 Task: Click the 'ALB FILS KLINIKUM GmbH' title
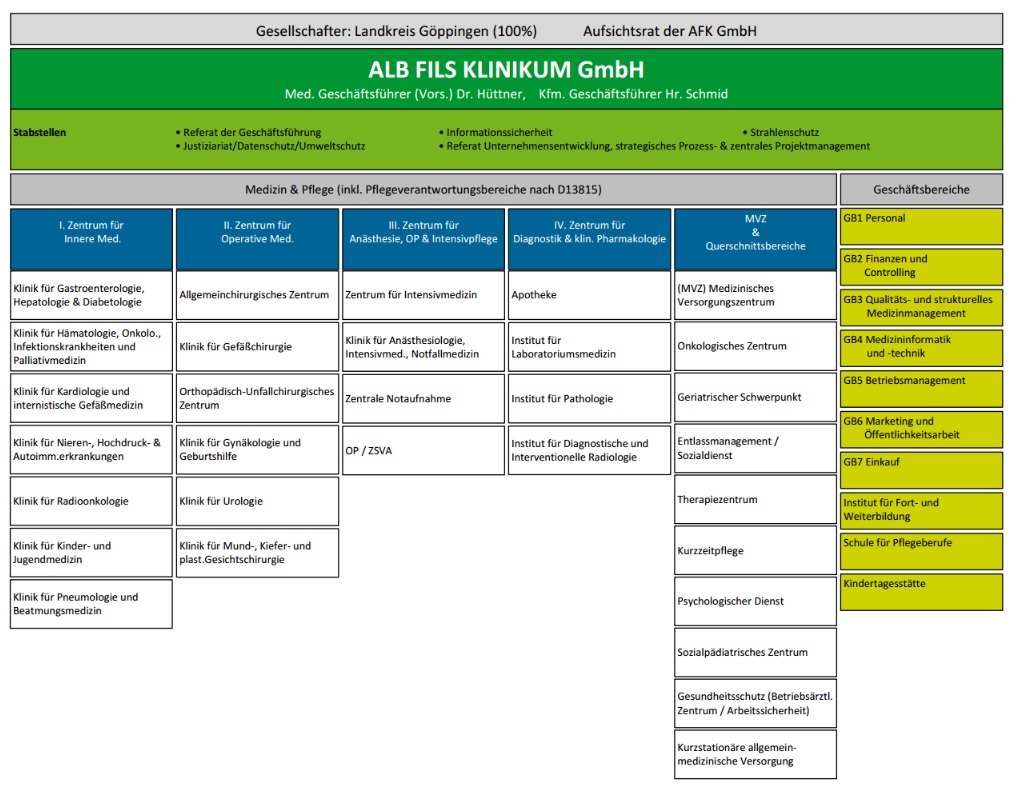(506, 69)
